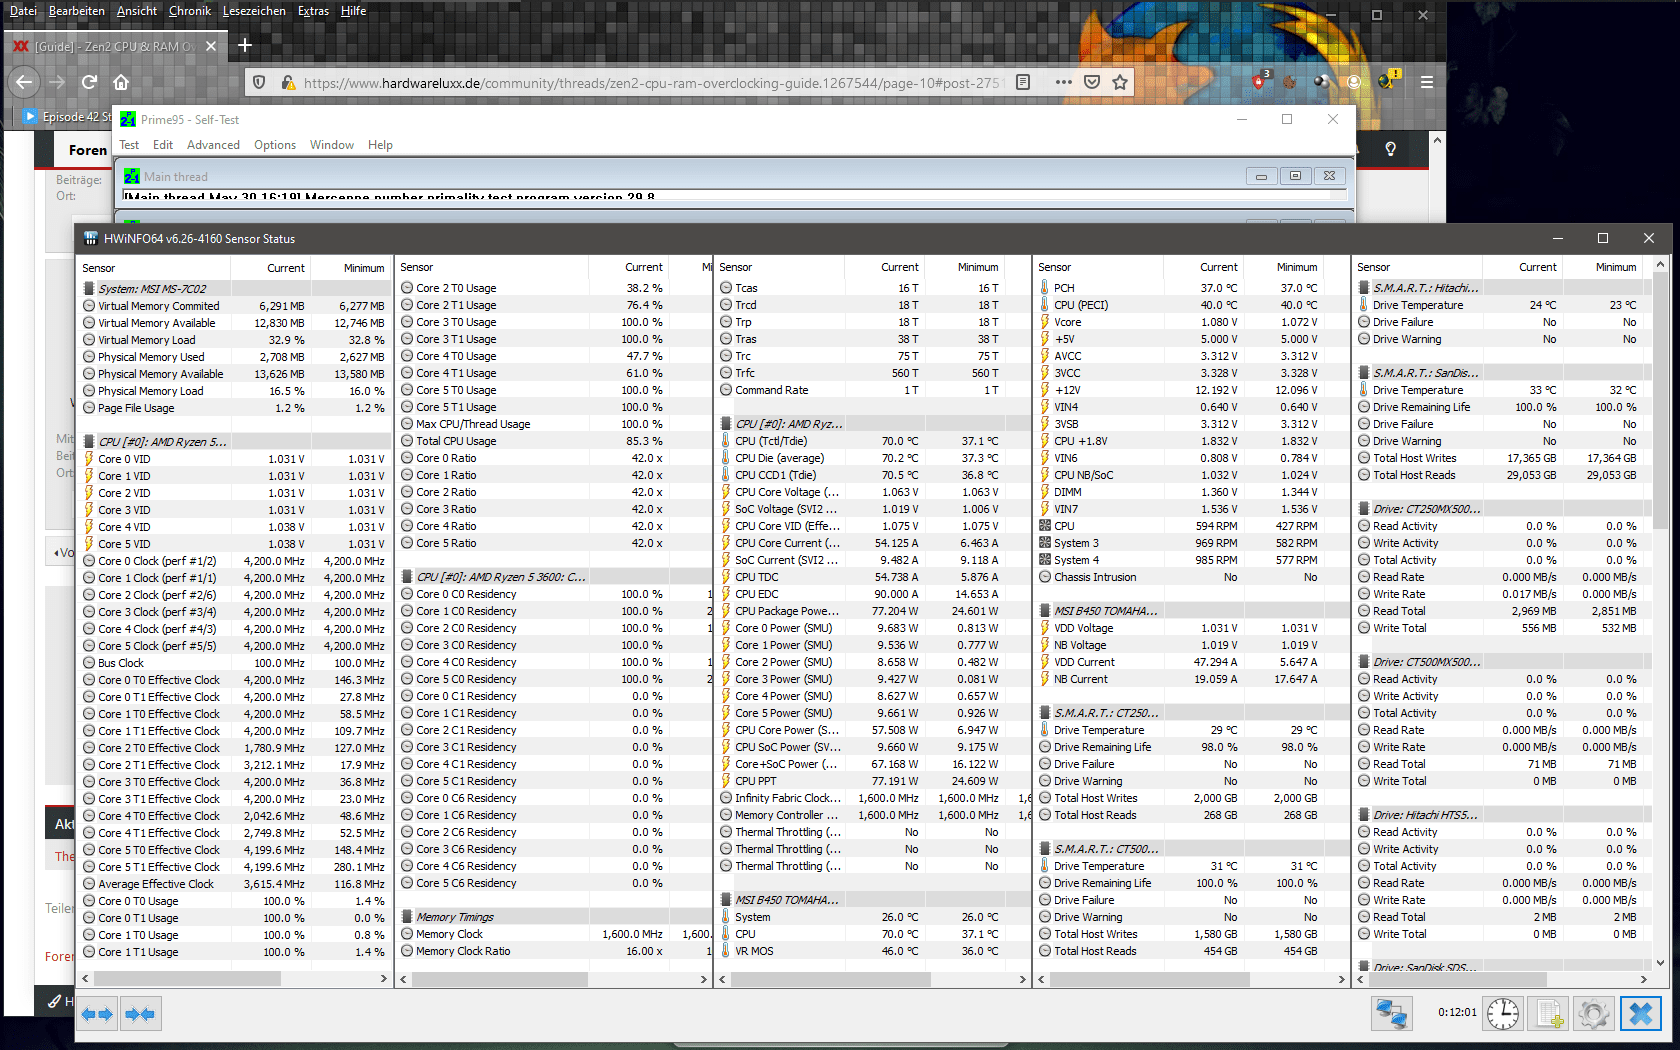Click the Firefox forward arrow
The height and width of the screenshot is (1050, 1680).
click(x=57, y=82)
